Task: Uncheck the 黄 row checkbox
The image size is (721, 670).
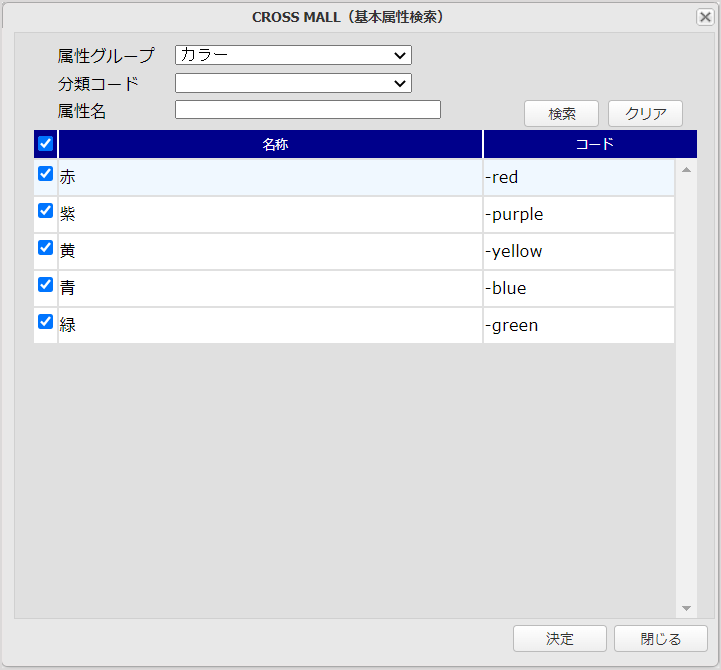Action: point(45,247)
